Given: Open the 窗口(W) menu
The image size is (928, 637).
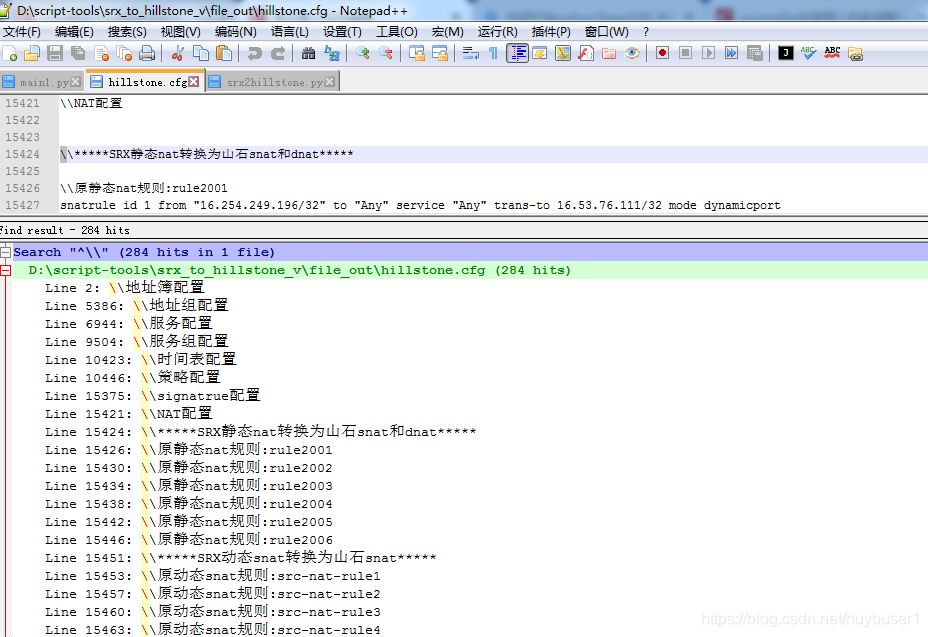Looking at the screenshot, I should pos(607,32).
